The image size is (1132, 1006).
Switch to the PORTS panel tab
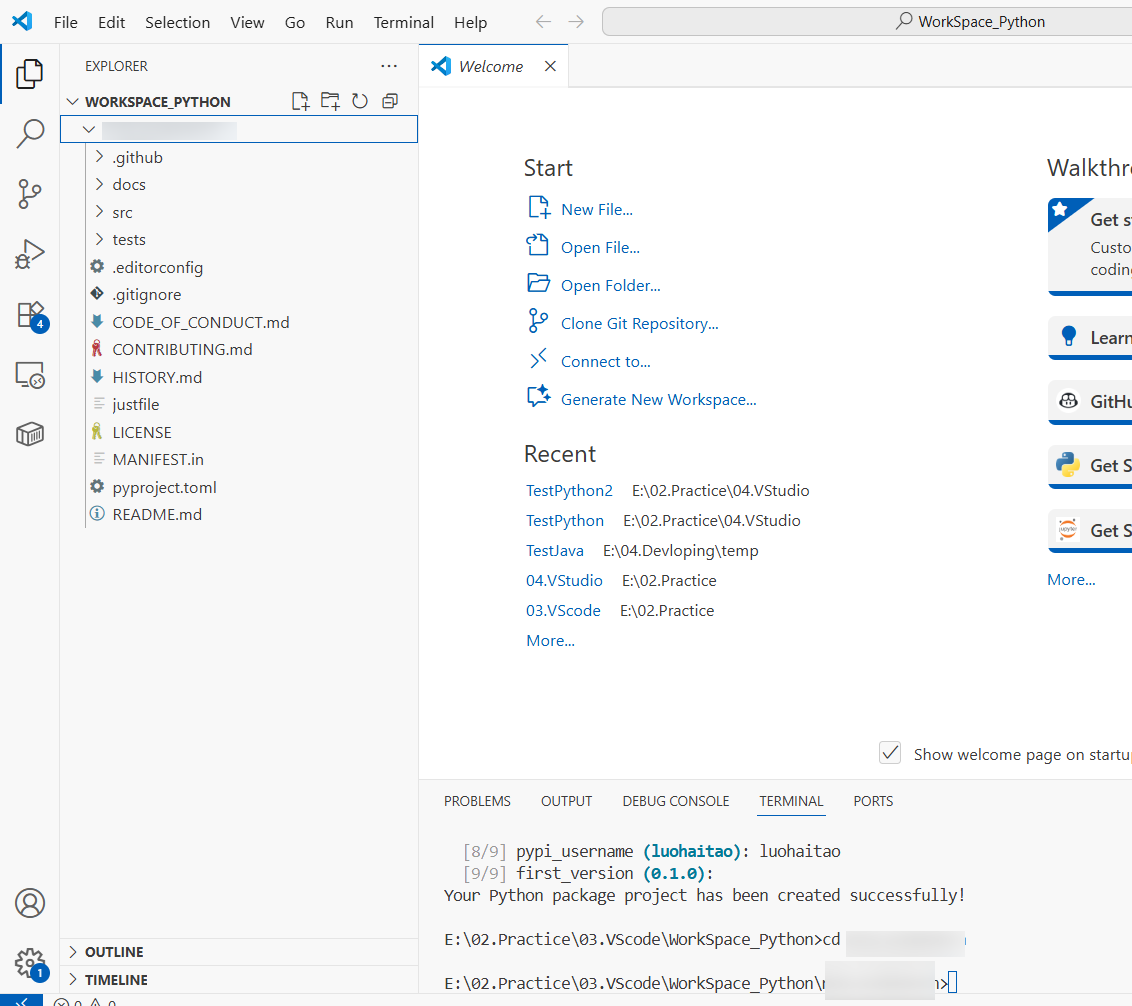(x=873, y=801)
